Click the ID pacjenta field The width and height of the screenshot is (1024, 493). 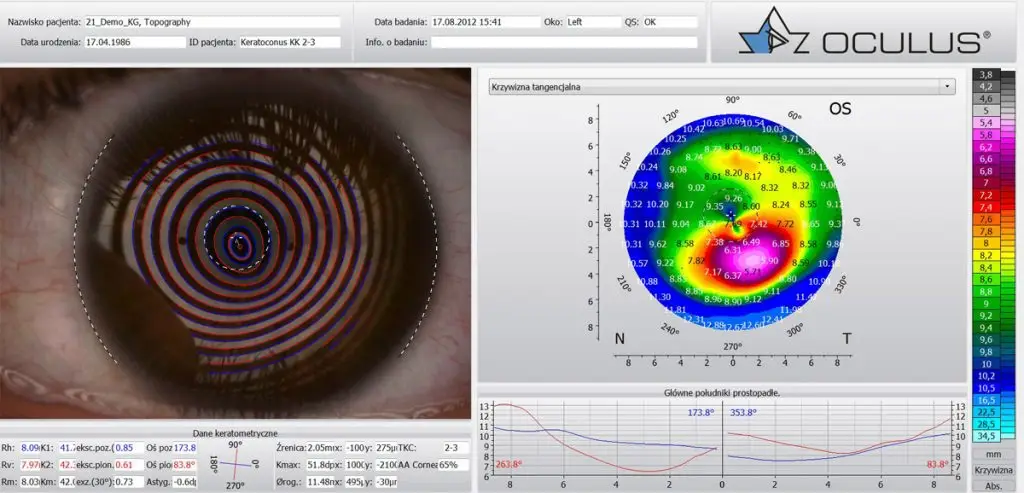(x=289, y=42)
